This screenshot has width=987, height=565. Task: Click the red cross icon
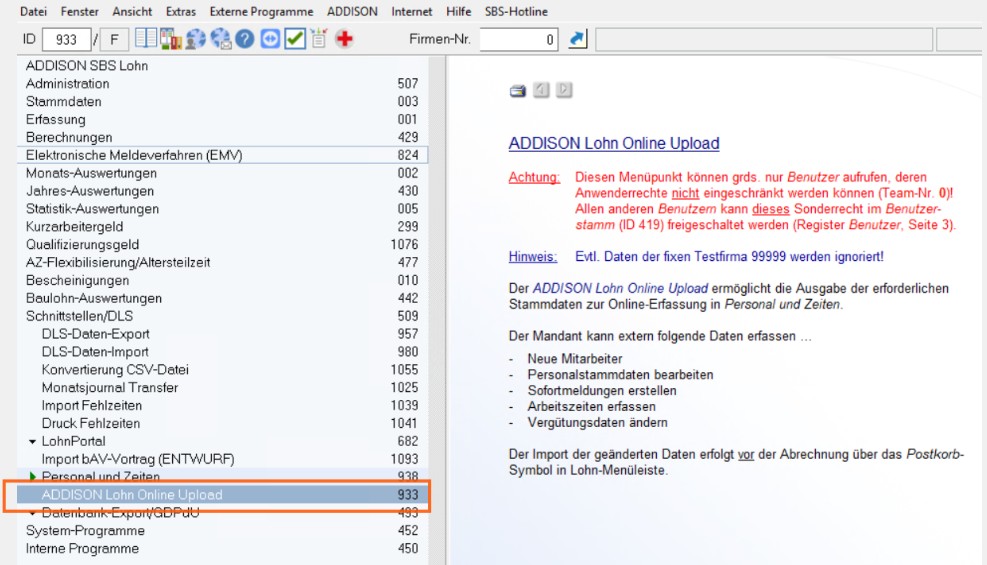click(x=344, y=39)
